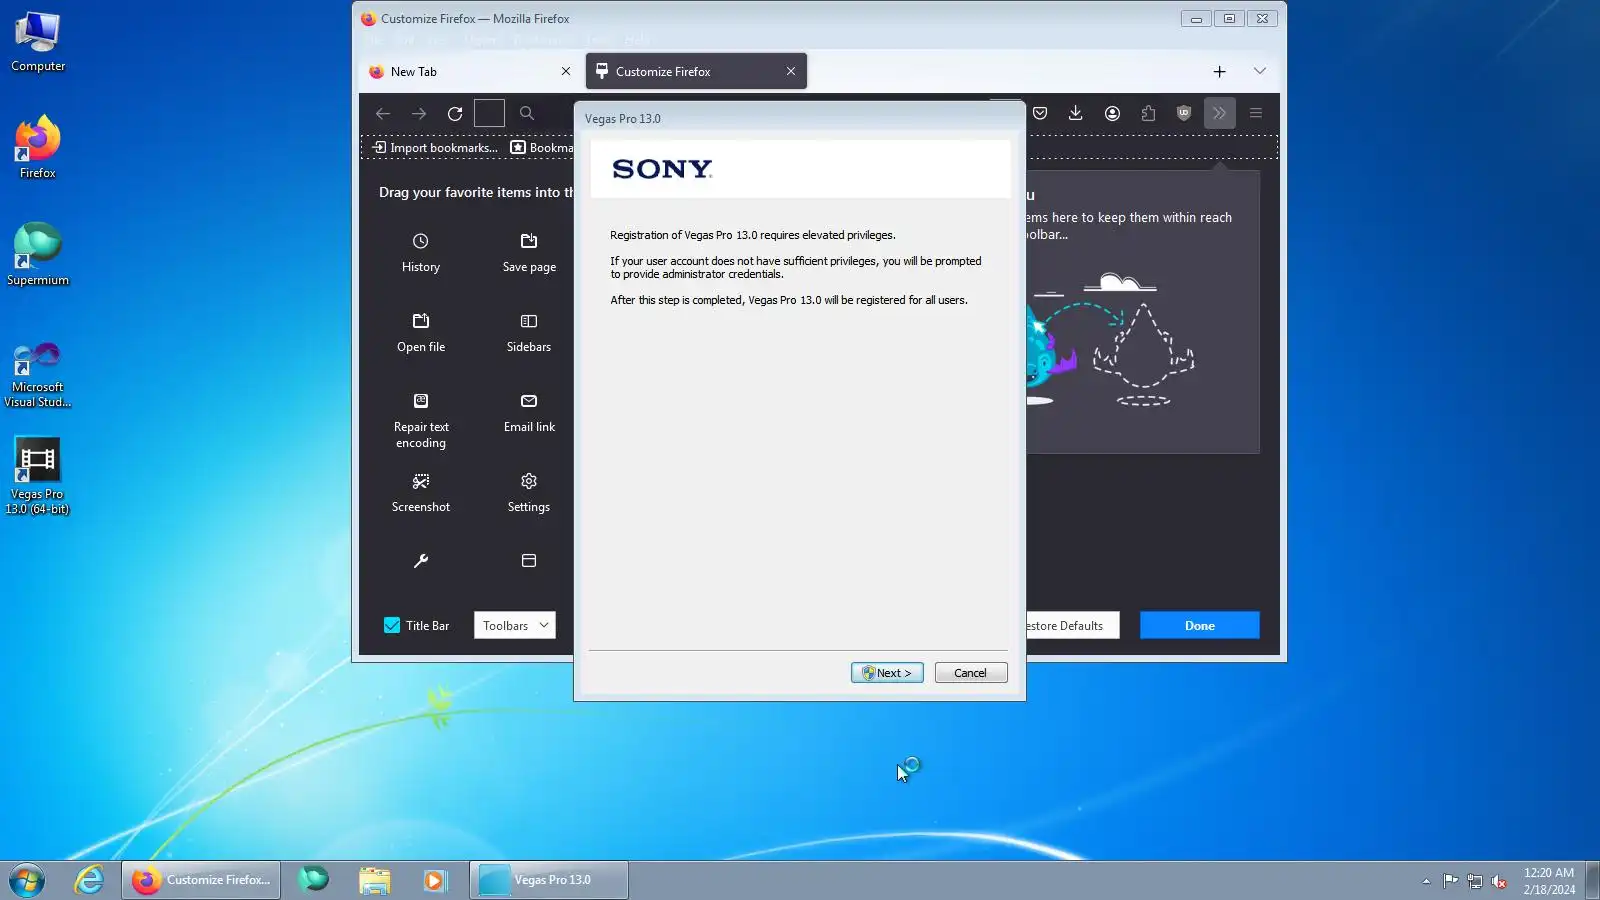Launch Internet Explorer from the taskbar
This screenshot has width=1600, height=900.
tap(89, 880)
